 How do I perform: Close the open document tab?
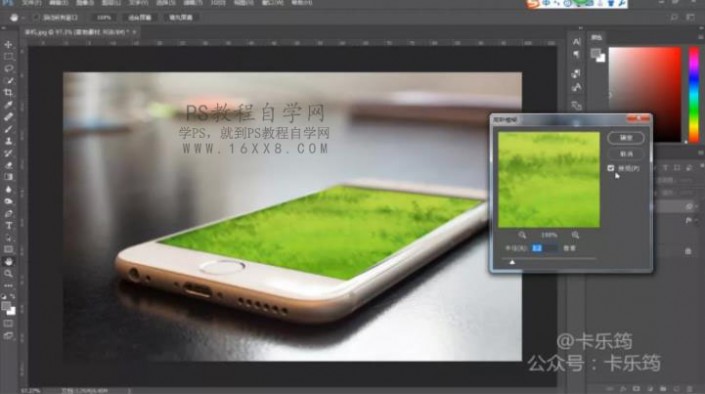point(134,32)
